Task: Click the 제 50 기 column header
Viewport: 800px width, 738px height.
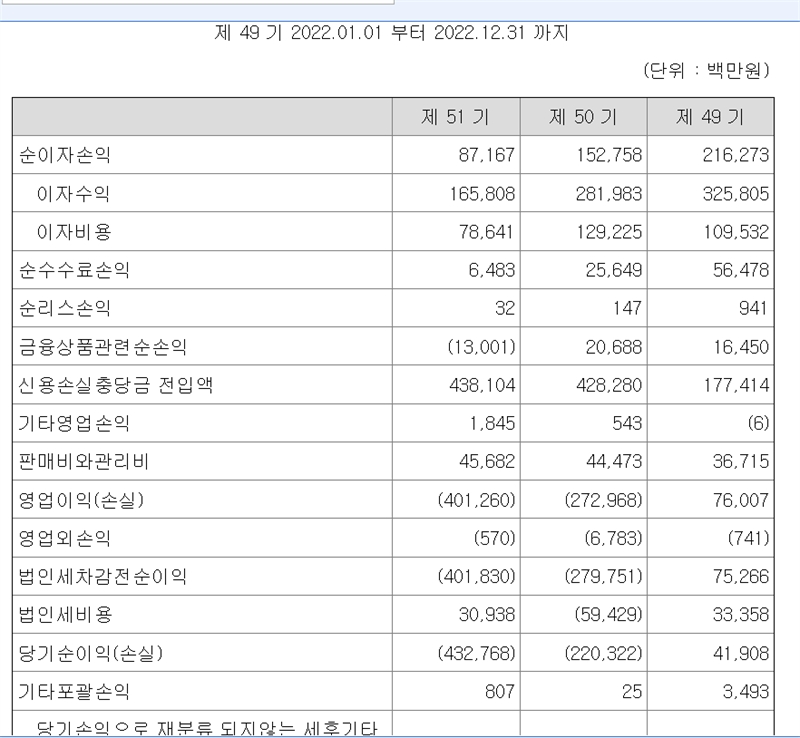Action: [x=583, y=117]
